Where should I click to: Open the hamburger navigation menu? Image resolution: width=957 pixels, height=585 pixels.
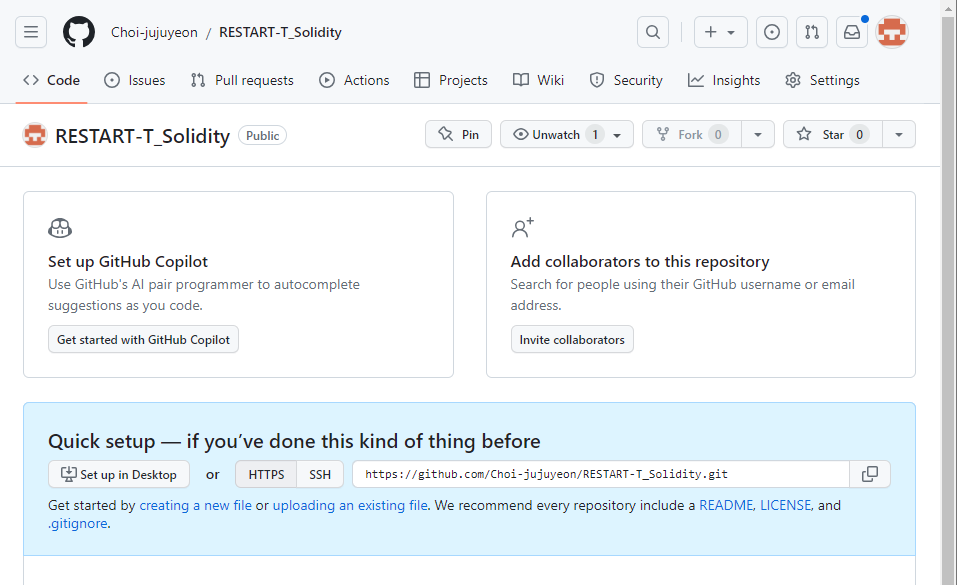coord(31,32)
